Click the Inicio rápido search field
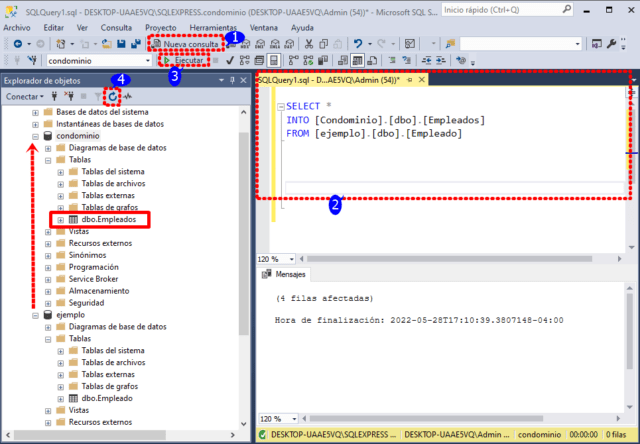The image size is (640, 444). 507,10
